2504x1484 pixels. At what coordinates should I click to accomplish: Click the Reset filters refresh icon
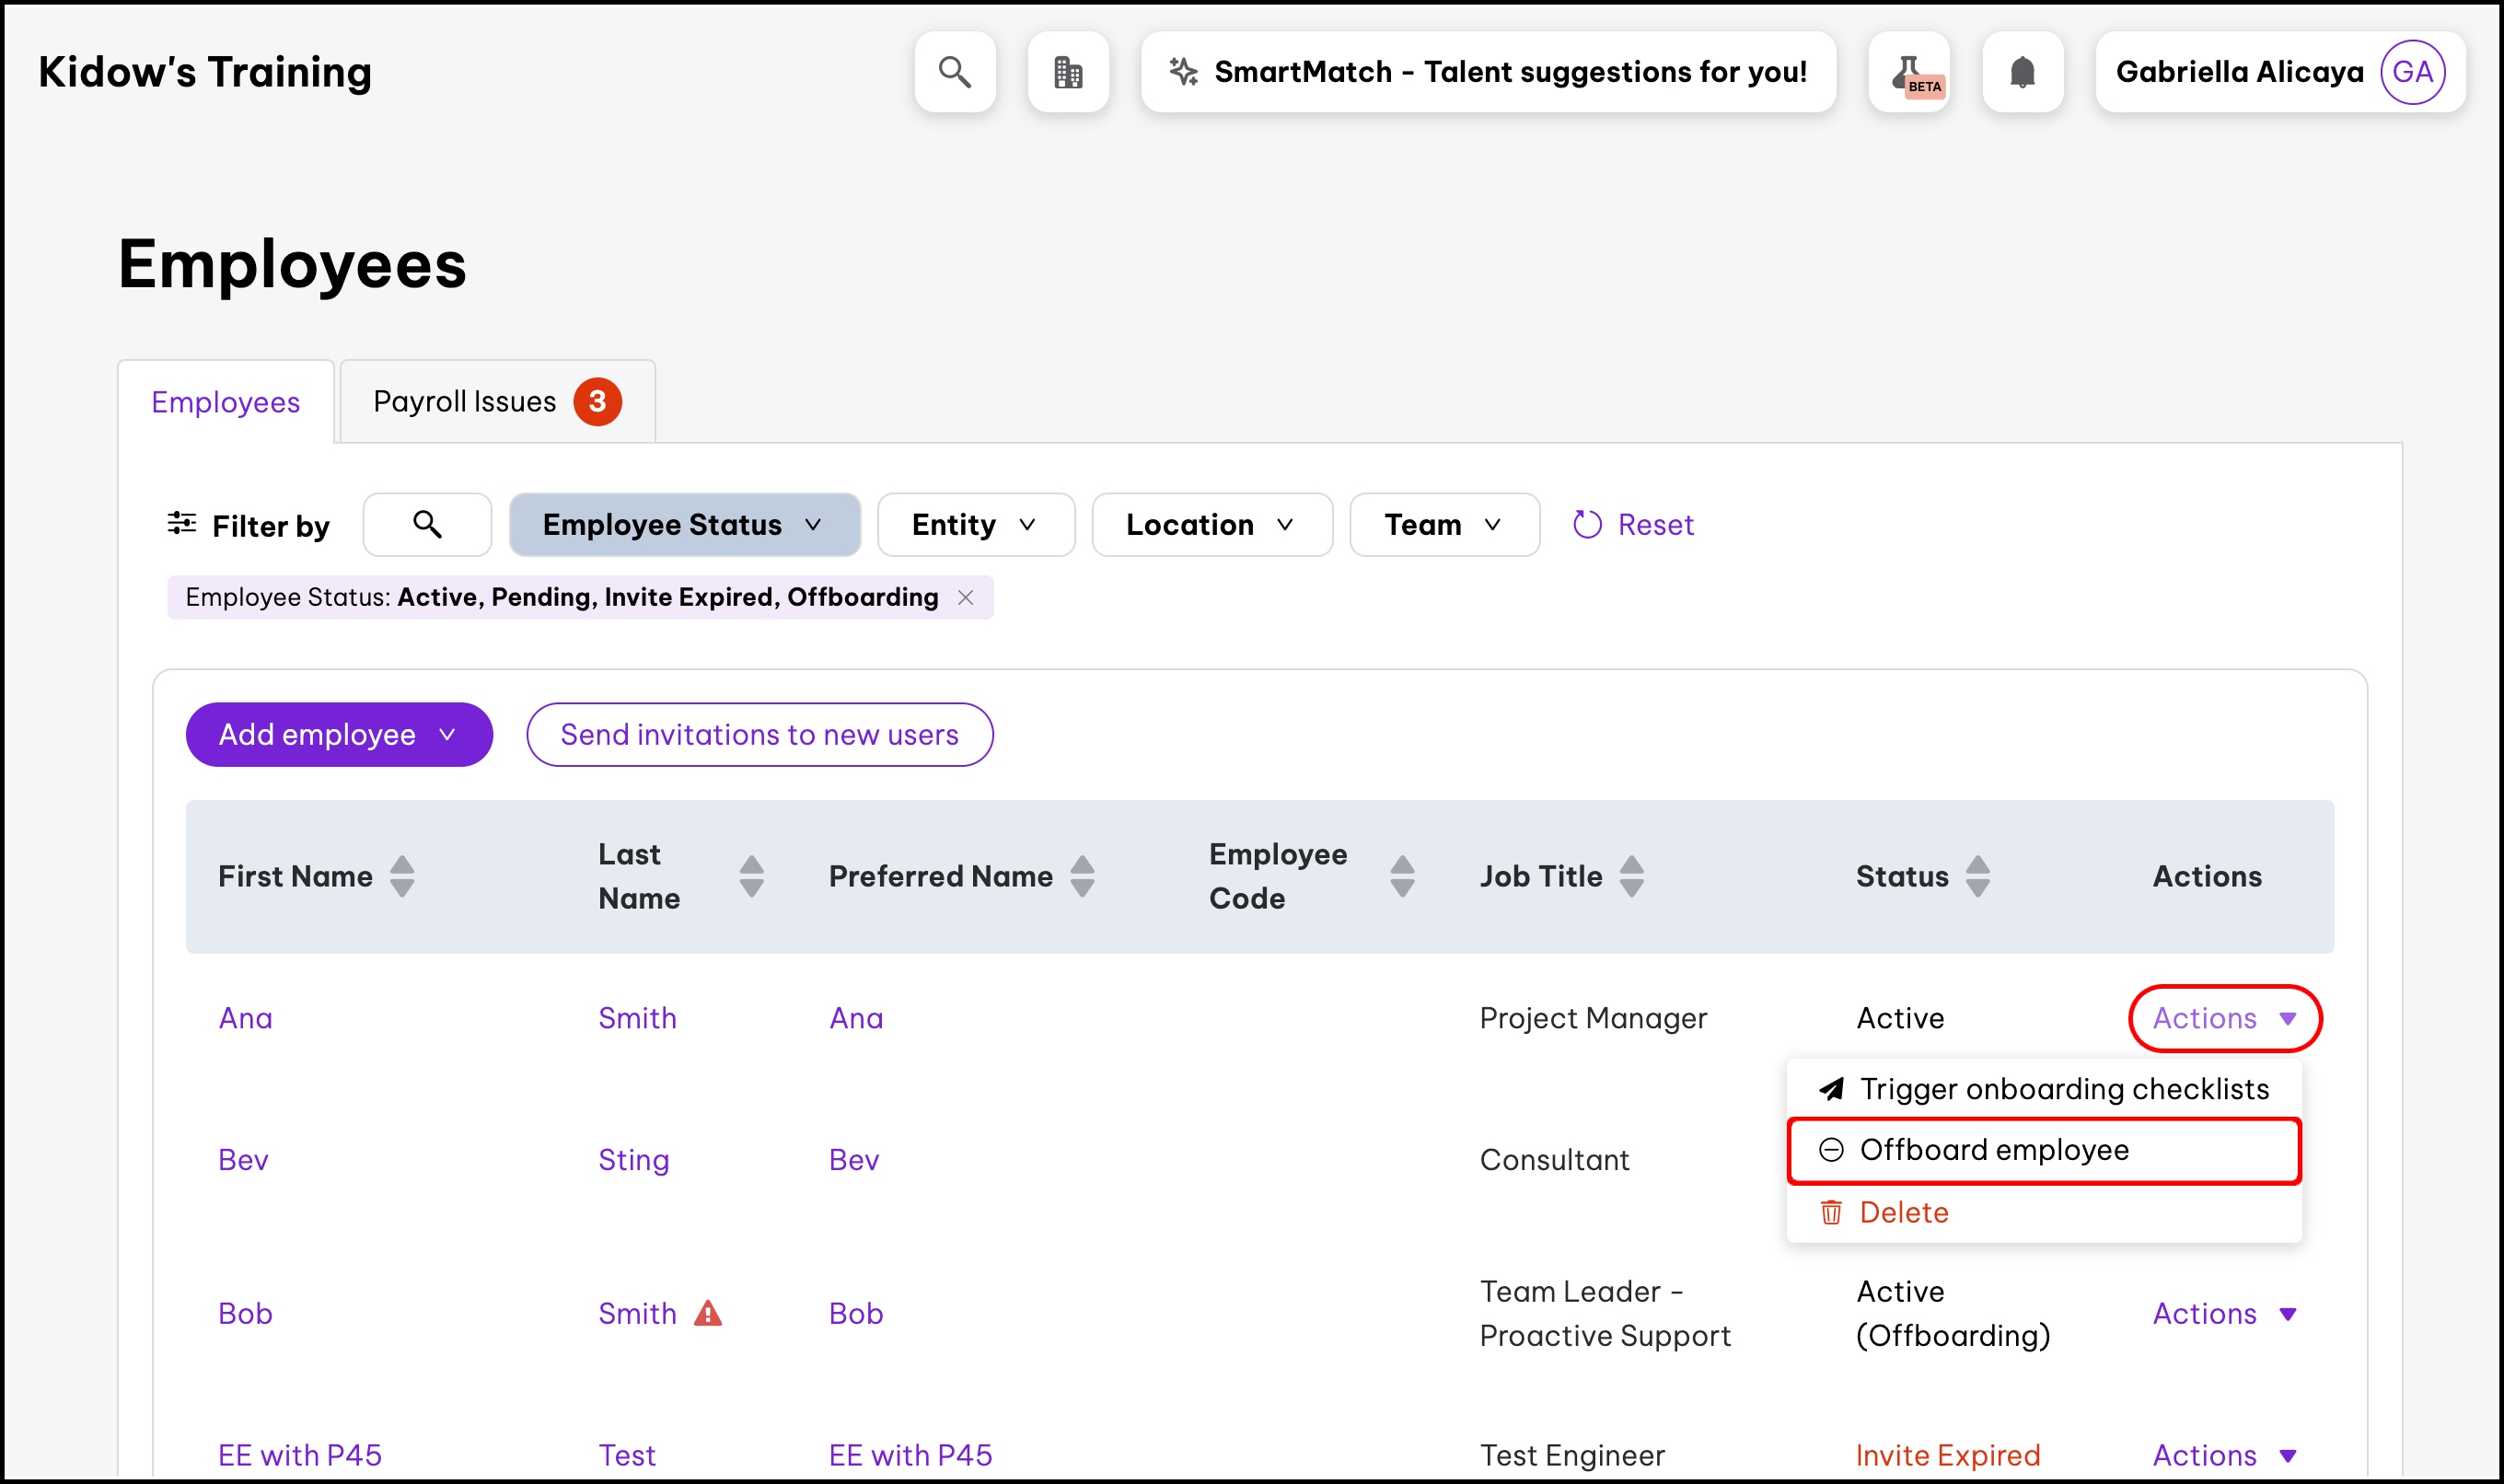tap(1587, 524)
